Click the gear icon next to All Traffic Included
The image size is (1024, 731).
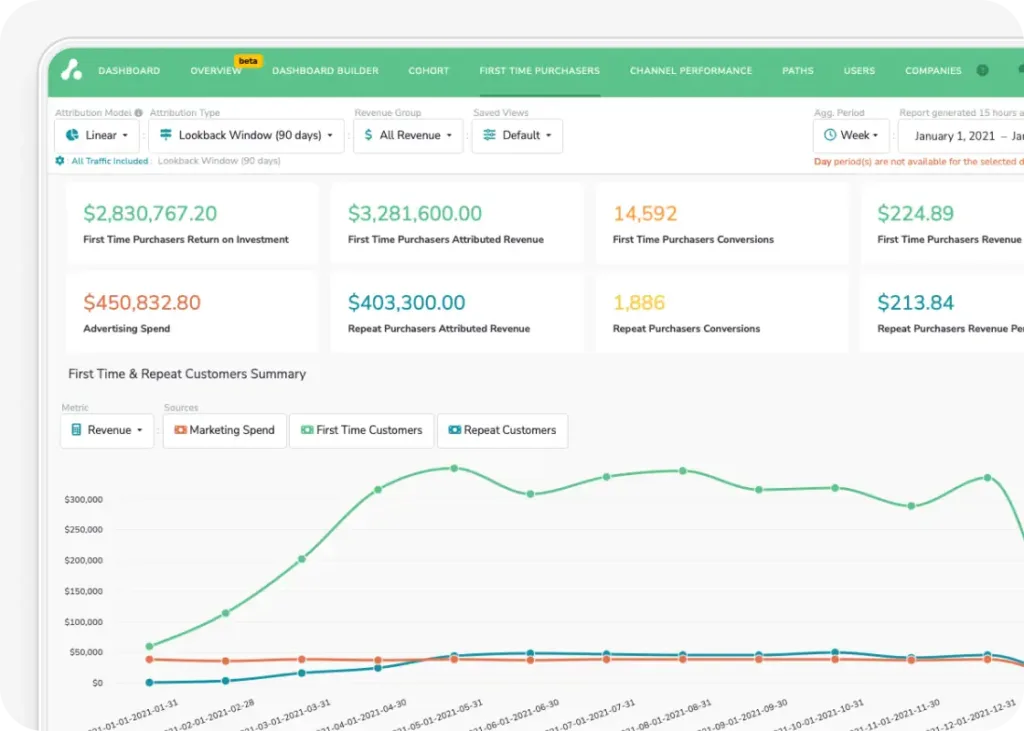click(x=61, y=161)
